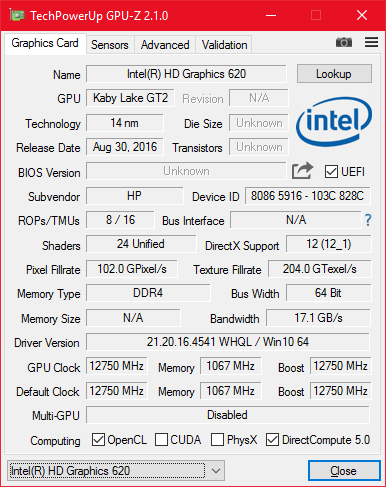Click the BIOS export share icon

point(303,171)
